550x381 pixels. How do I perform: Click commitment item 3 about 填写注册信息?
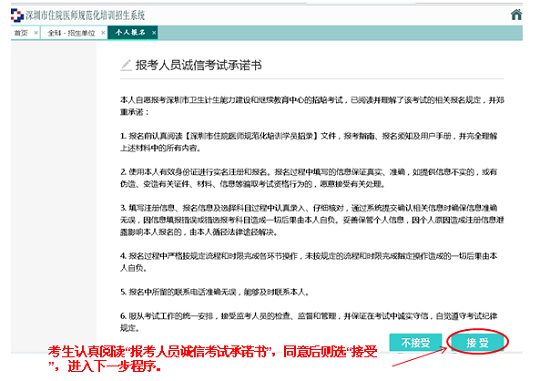312,220
